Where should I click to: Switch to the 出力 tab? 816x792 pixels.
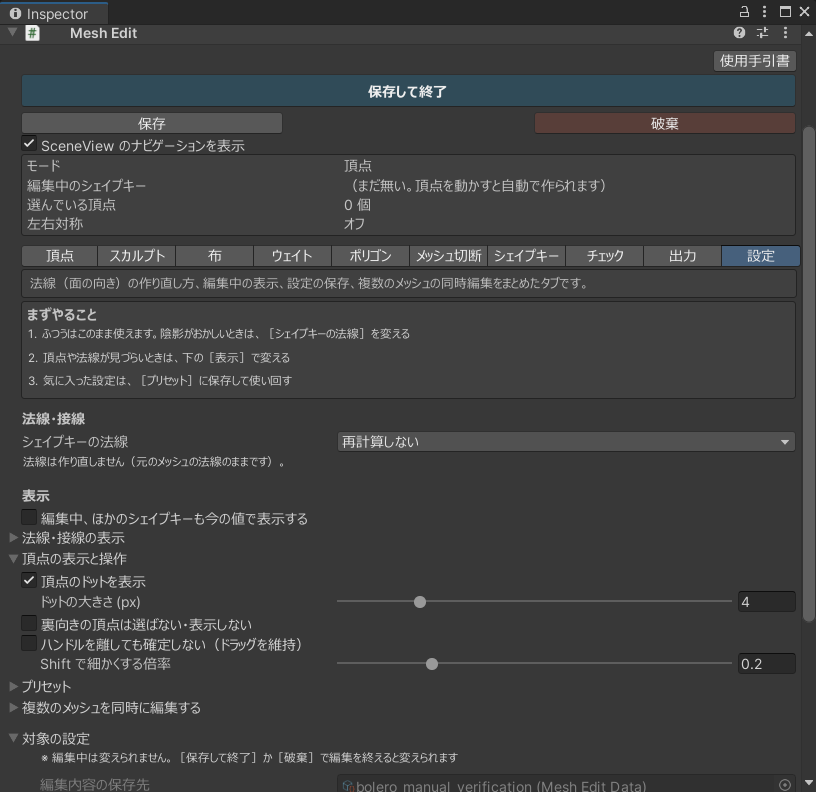click(x=683, y=256)
